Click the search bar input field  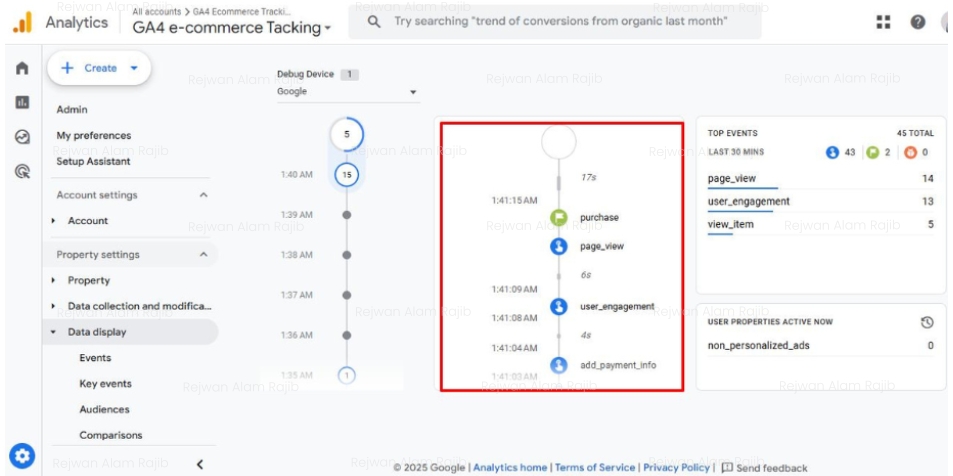coord(560,21)
